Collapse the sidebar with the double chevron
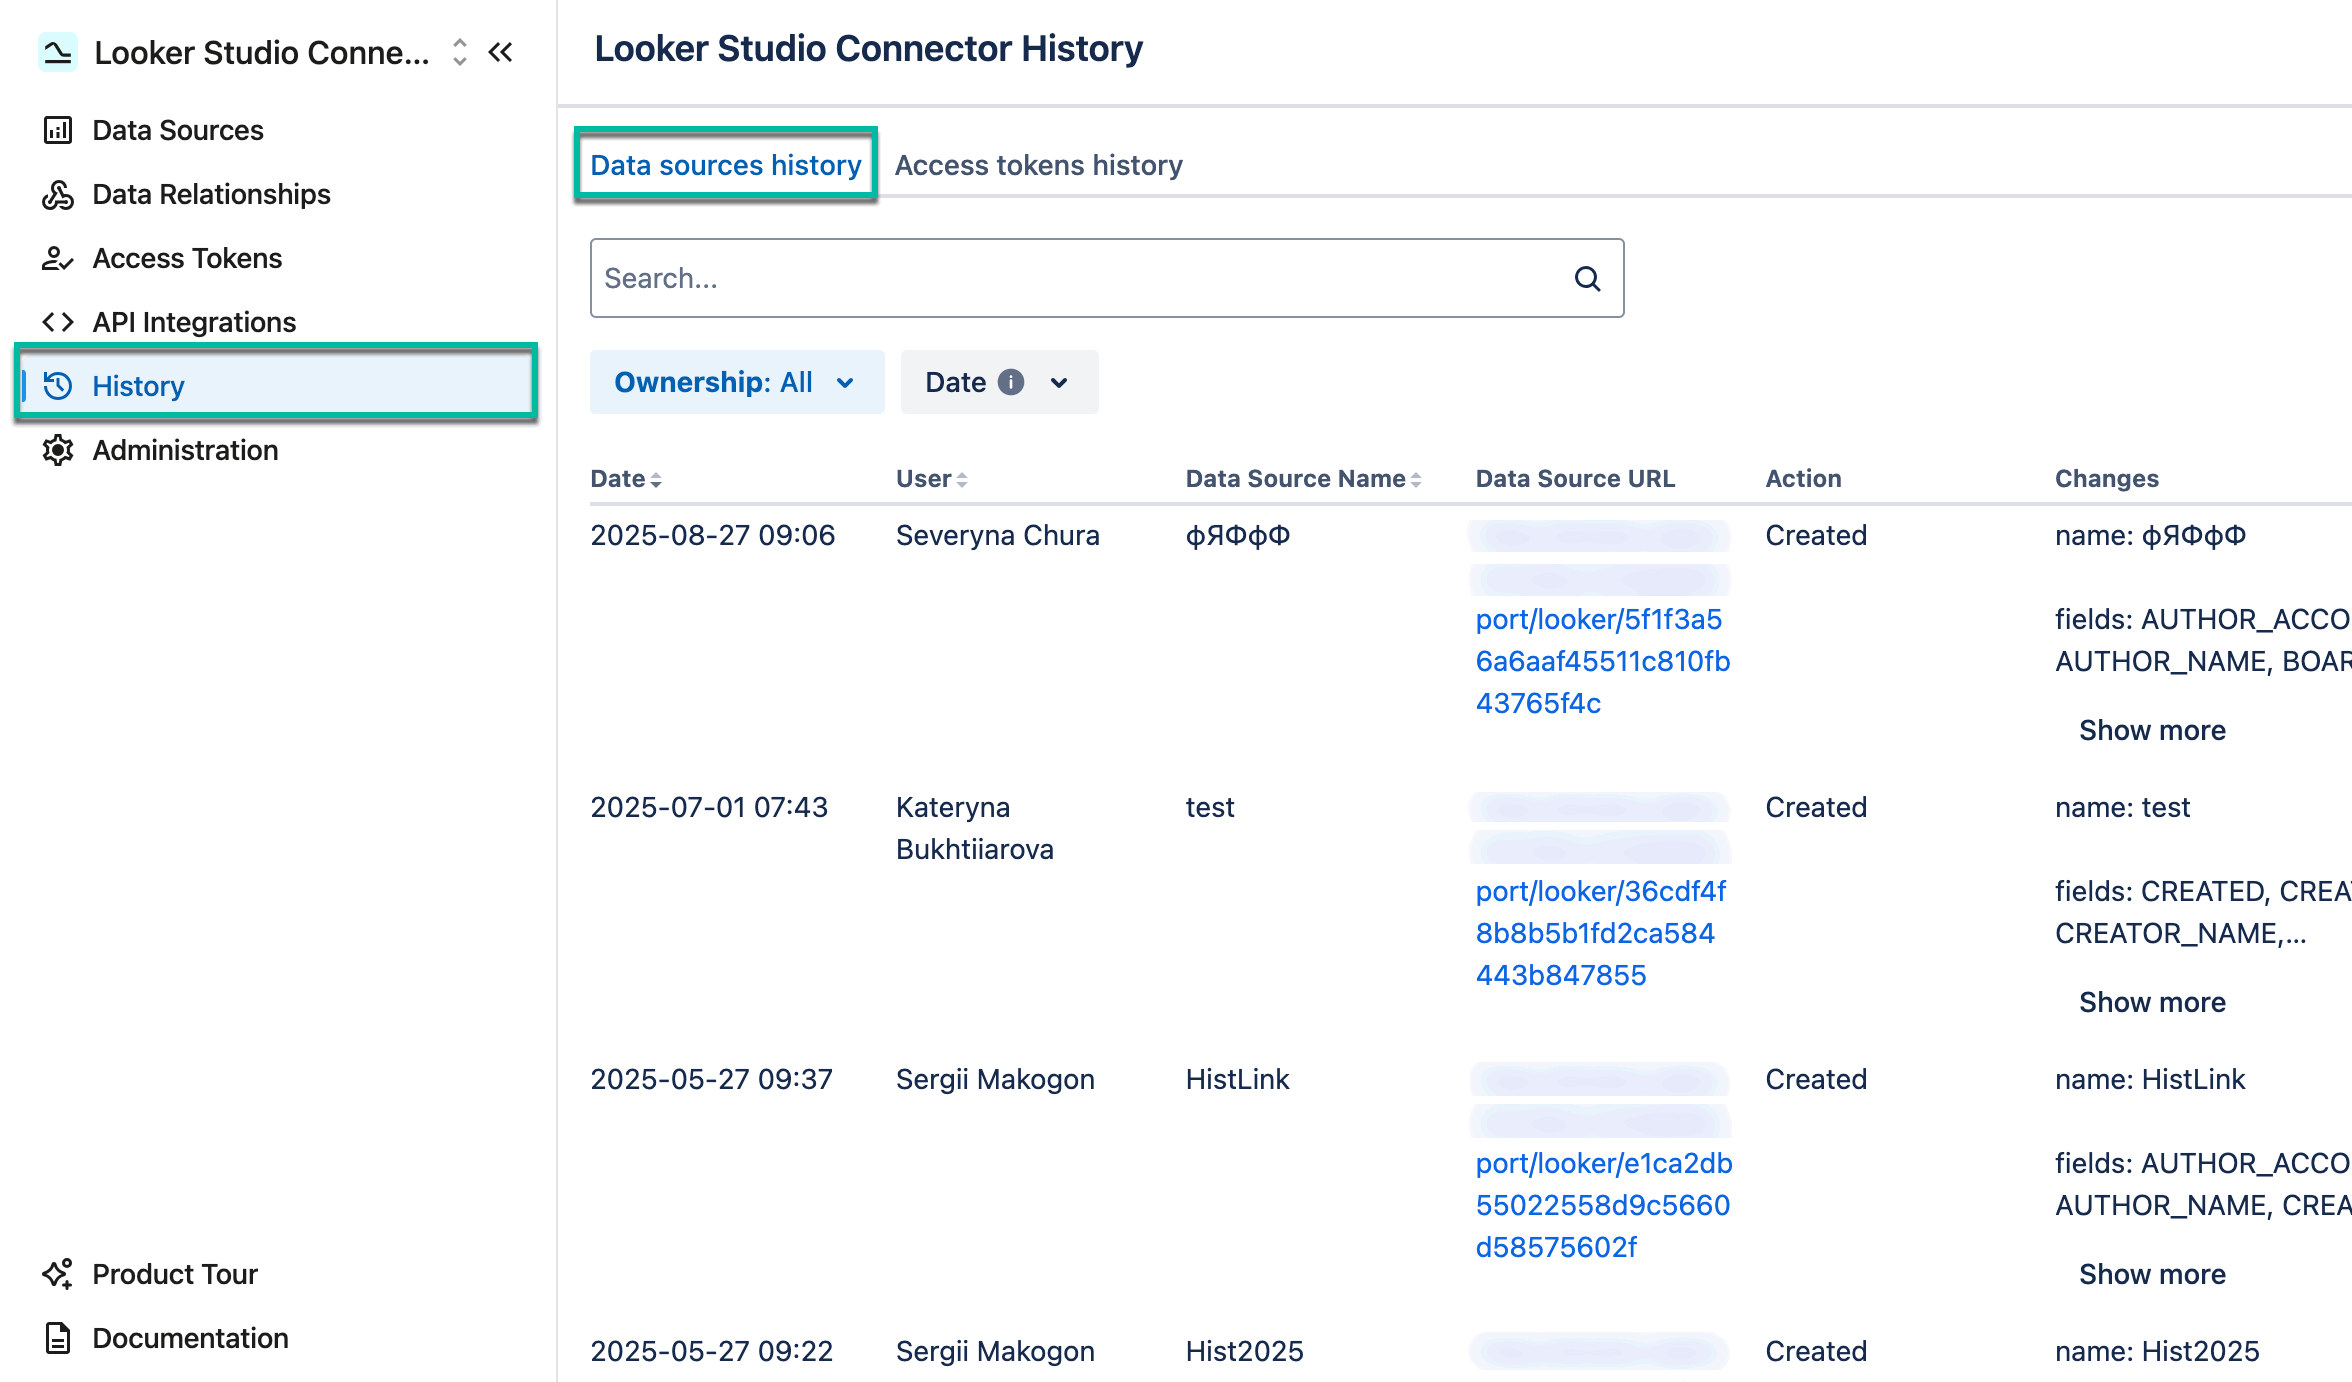Image resolution: width=2352 pixels, height=1382 pixels. (x=501, y=52)
